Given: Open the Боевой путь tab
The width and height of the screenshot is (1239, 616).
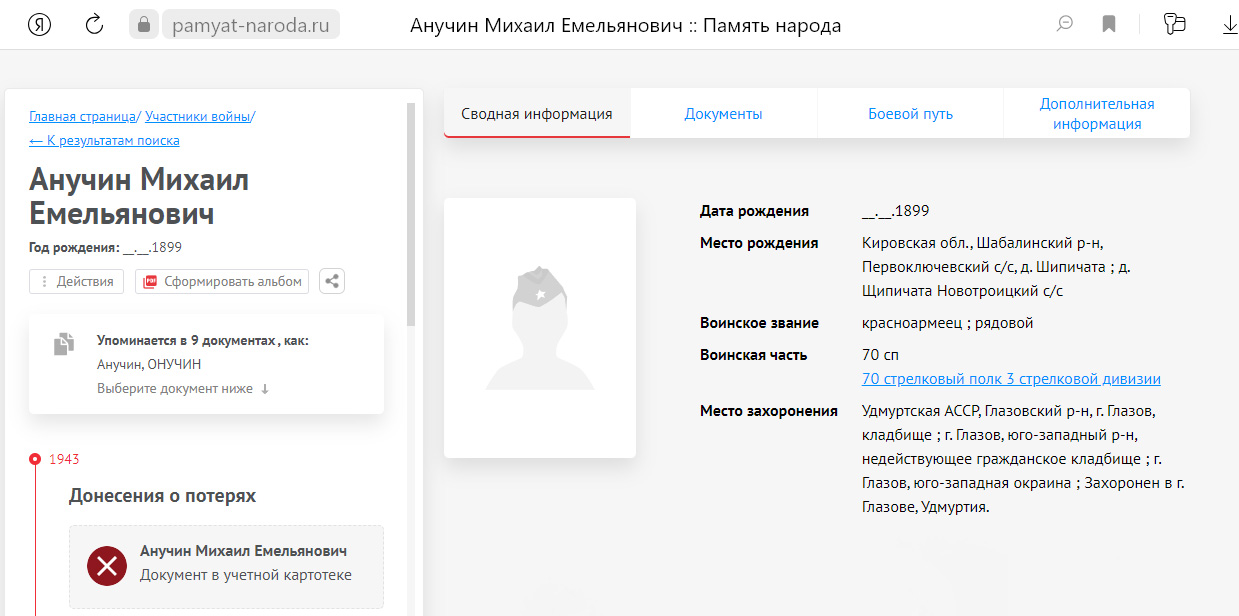Looking at the screenshot, I should 910,113.
